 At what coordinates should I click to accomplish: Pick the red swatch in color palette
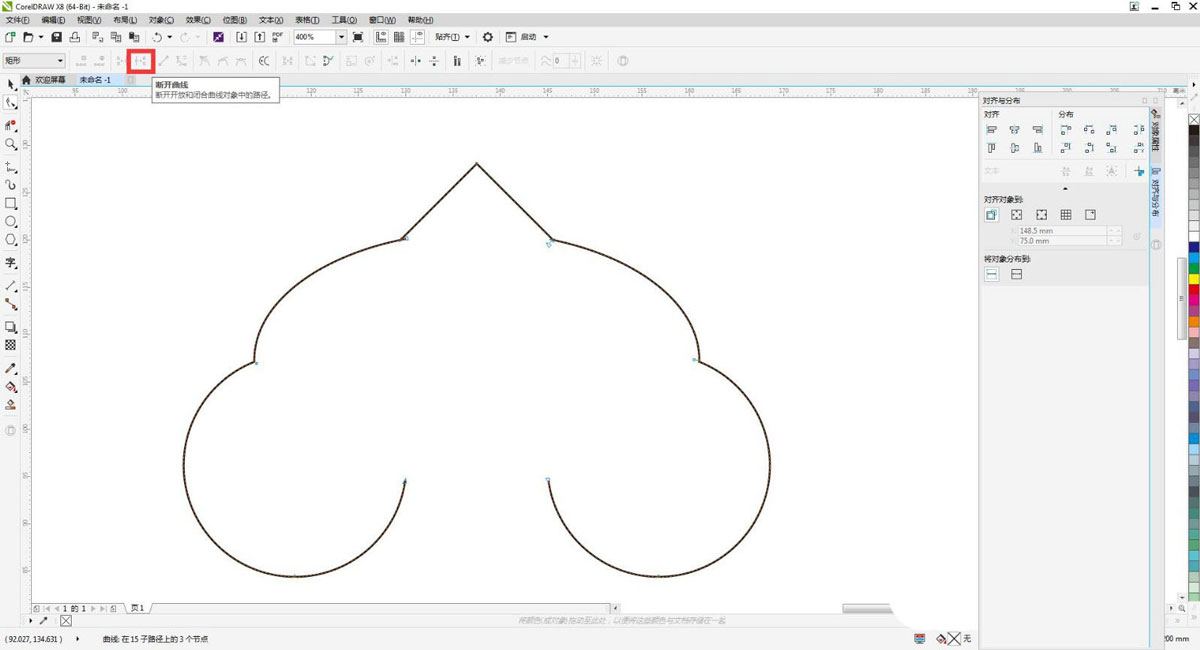(1194, 290)
